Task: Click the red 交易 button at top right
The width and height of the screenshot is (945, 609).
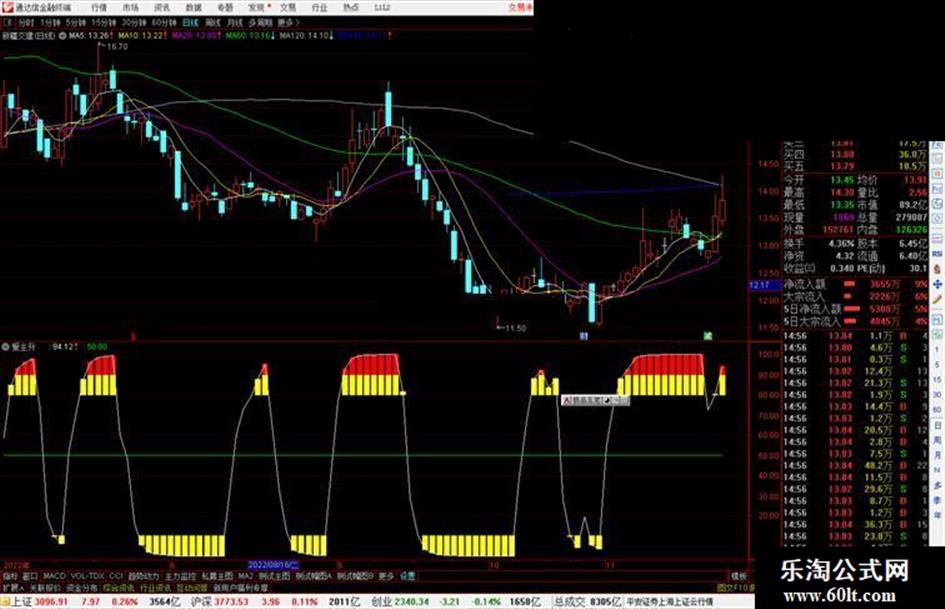Action: tap(520, 8)
